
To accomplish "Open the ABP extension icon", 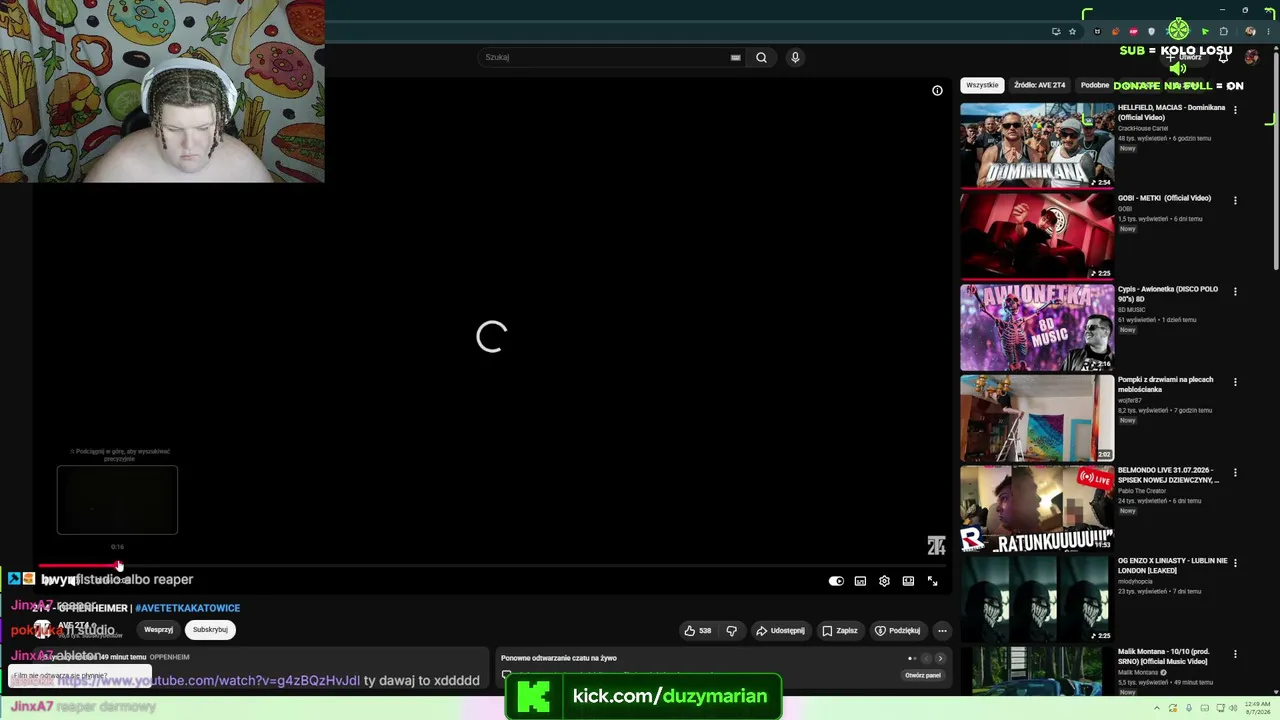I will [x=1133, y=31].
